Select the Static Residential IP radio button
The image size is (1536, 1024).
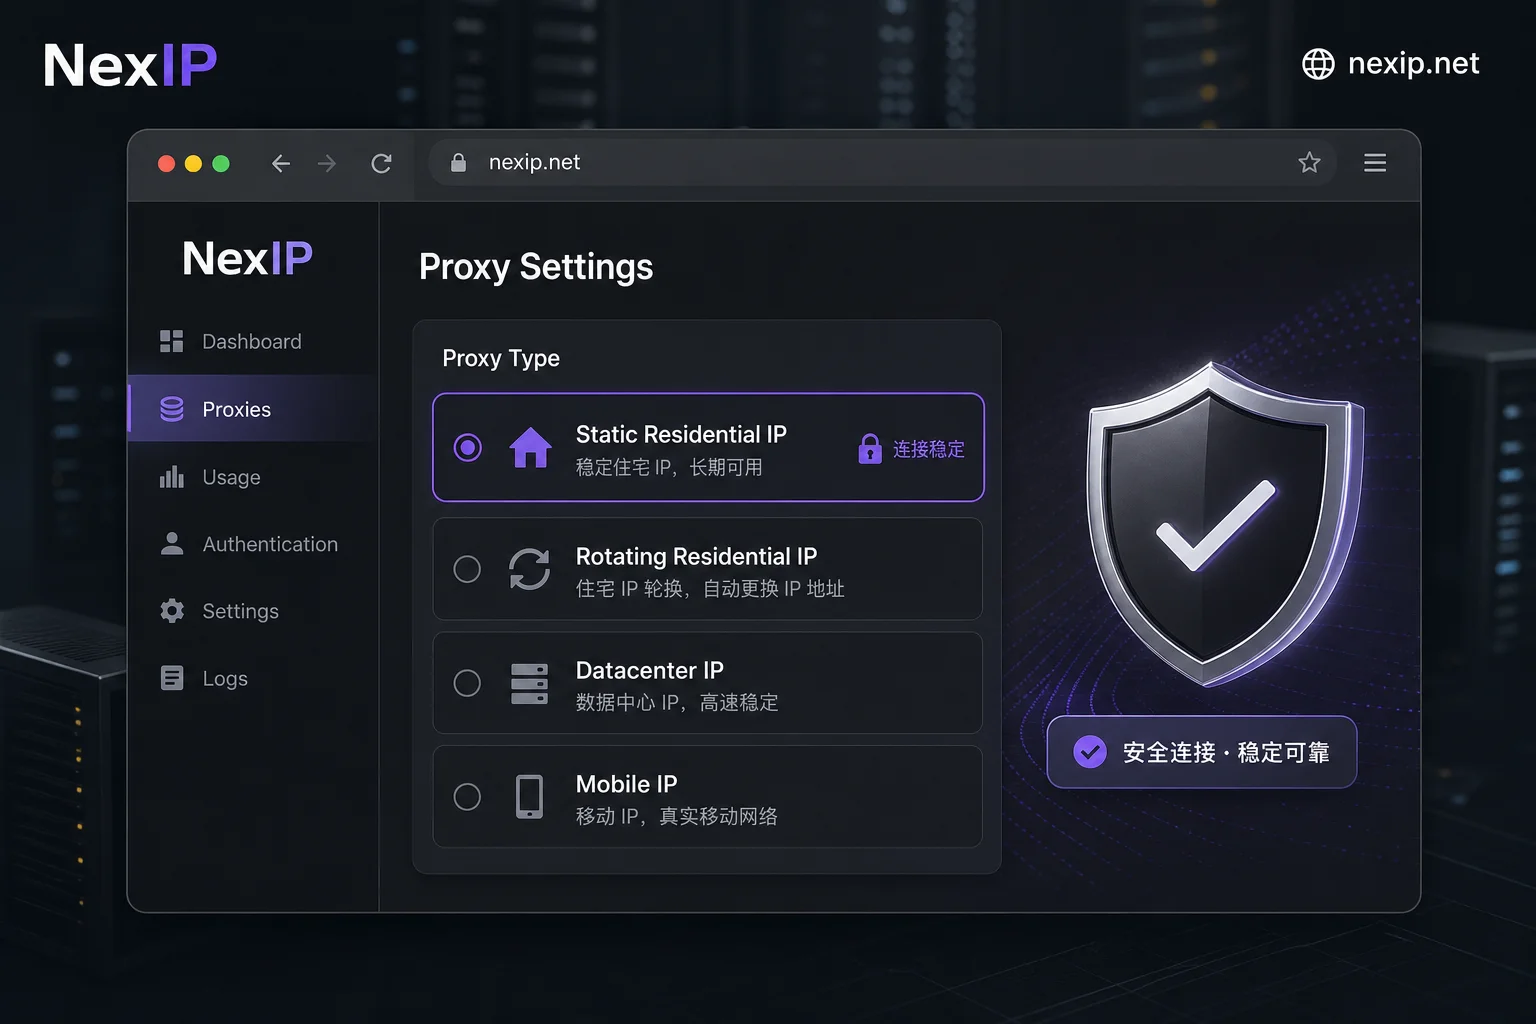tap(467, 447)
